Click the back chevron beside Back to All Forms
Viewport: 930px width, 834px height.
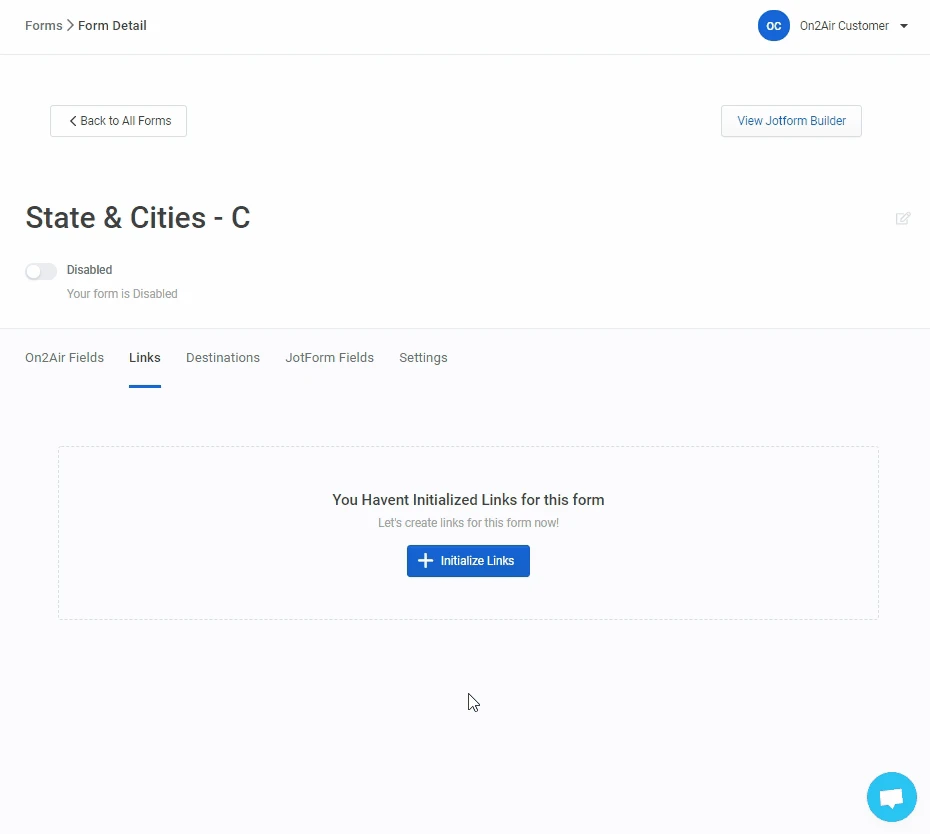[73, 121]
